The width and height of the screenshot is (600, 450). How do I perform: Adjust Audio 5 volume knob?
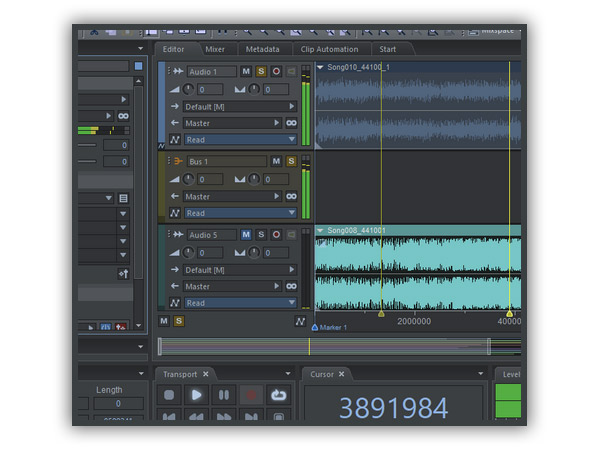click(188, 253)
